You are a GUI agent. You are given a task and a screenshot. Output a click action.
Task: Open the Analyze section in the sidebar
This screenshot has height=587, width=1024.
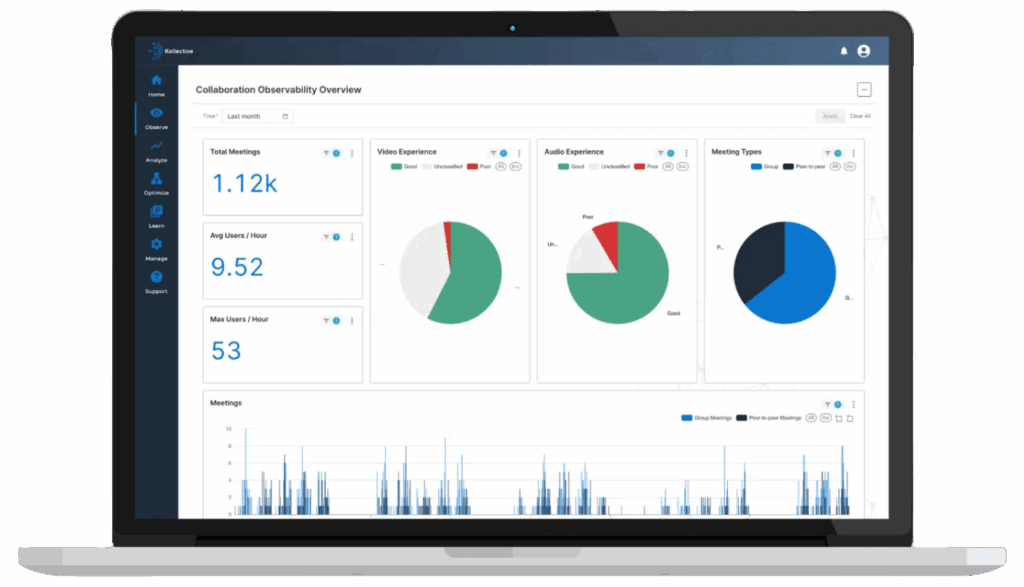[156, 150]
